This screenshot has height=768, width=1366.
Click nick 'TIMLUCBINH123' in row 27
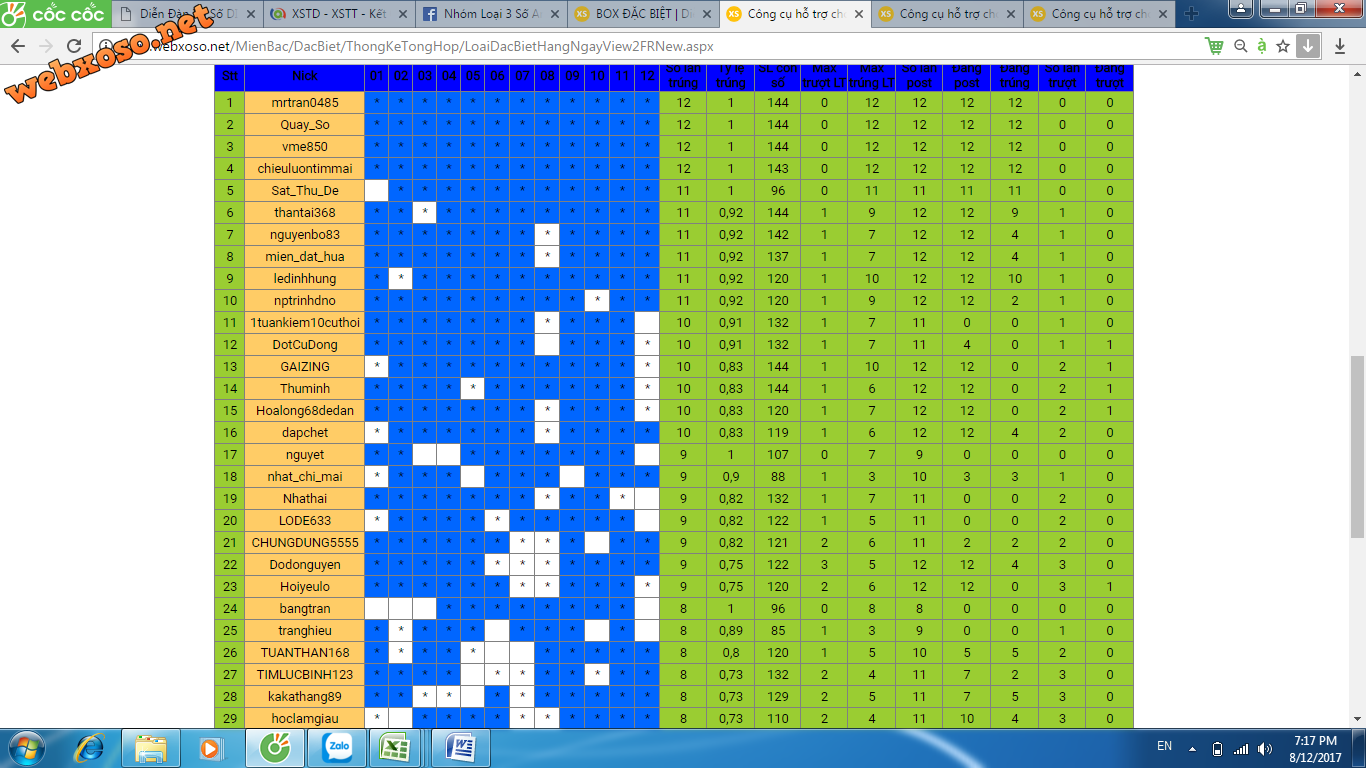coord(305,674)
